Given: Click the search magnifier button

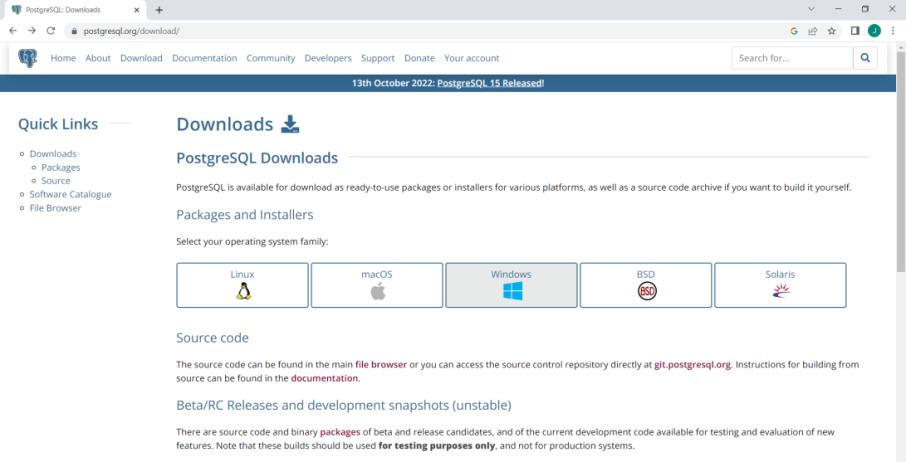Looking at the screenshot, I should [x=865, y=58].
